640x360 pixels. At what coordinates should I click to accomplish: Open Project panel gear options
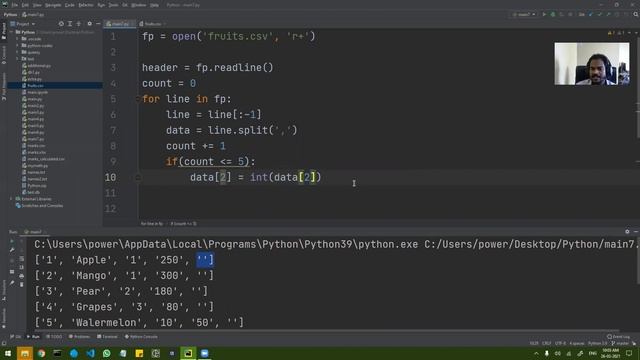(x=90, y=24)
